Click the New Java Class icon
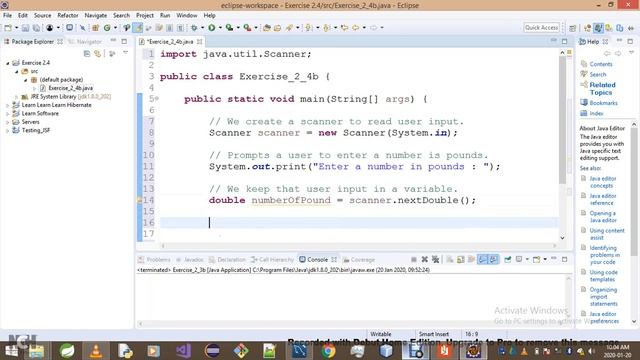Screen dimensions: 640x360 coord(107,28)
